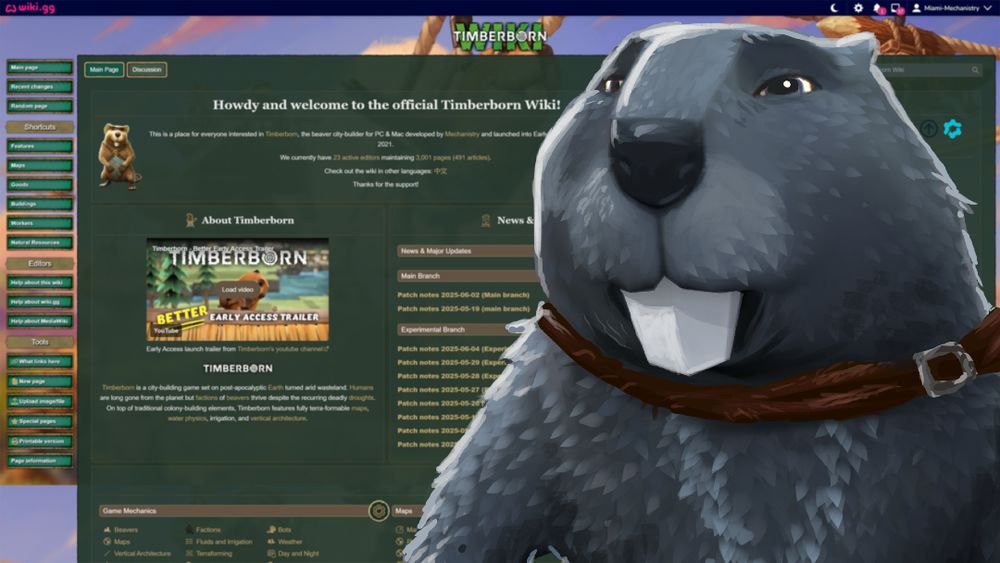Open the Mechanistry developer link
This screenshot has width=1000, height=563.
462,134
